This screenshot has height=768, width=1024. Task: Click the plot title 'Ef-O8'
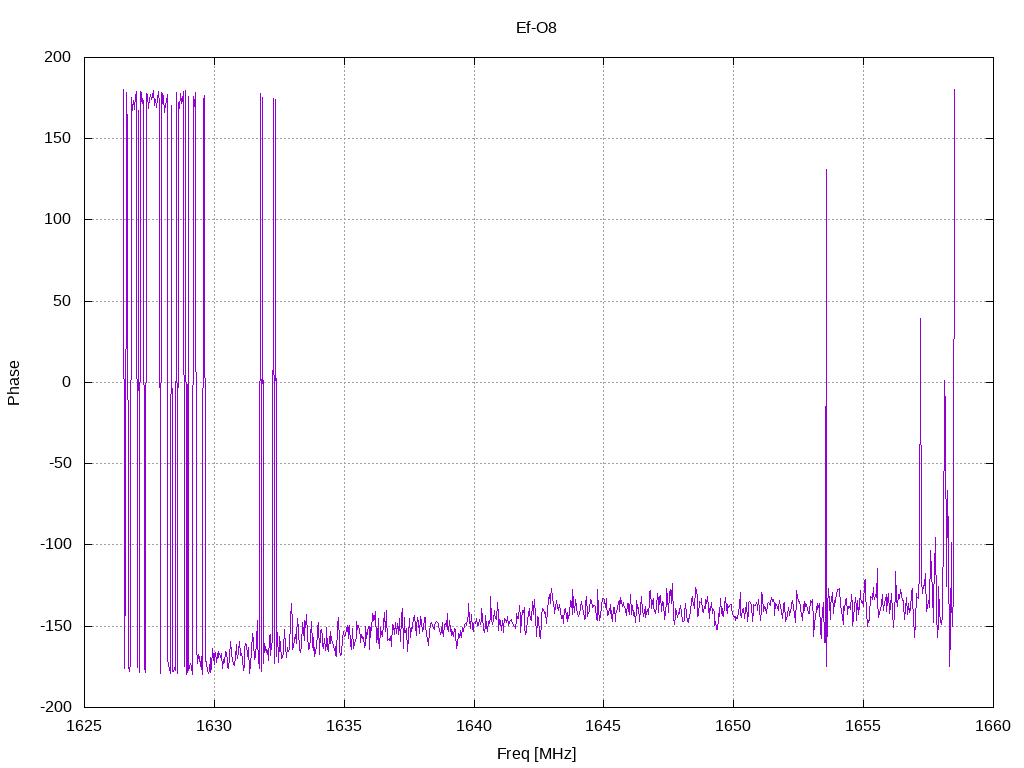[x=536, y=27]
